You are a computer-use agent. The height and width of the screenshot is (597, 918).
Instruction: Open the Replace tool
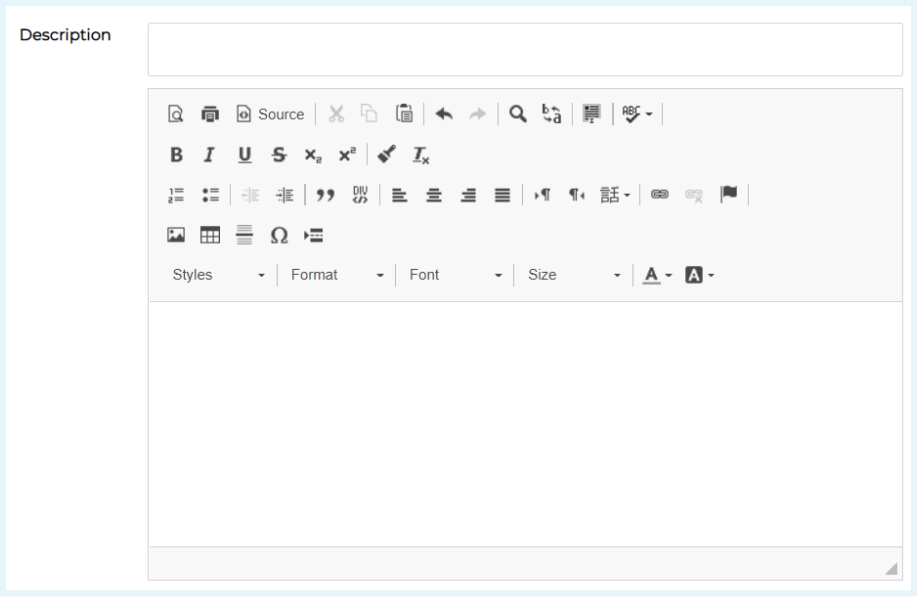[x=552, y=114]
